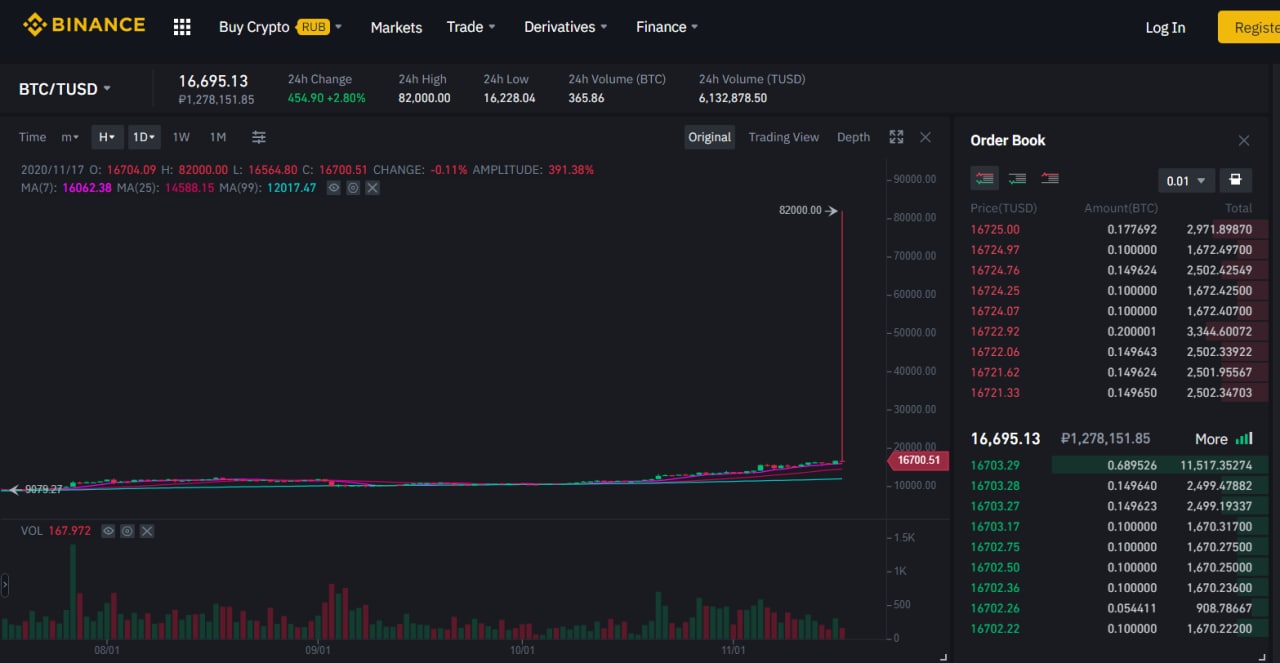Open minute interval dropdown

(x=70, y=137)
